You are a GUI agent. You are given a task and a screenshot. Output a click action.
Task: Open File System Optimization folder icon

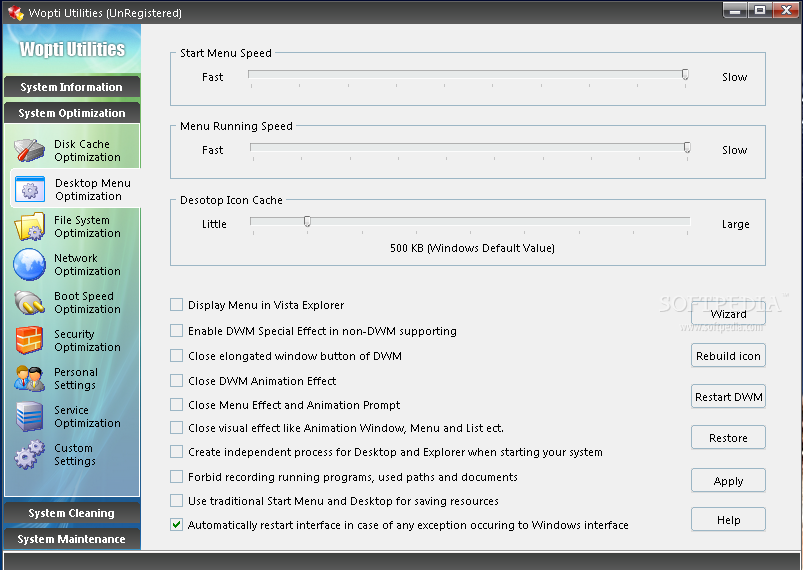click(30, 226)
